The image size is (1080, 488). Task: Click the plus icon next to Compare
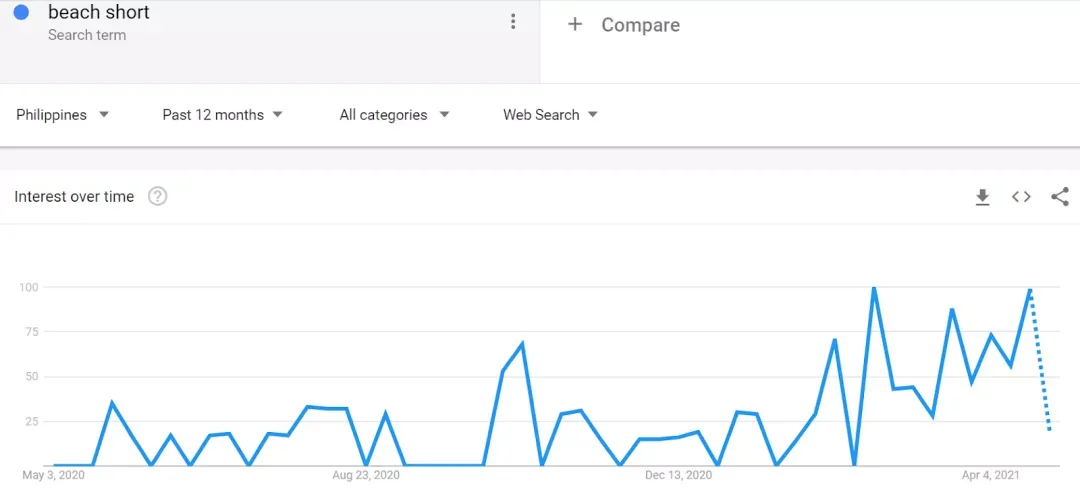(574, 25)
